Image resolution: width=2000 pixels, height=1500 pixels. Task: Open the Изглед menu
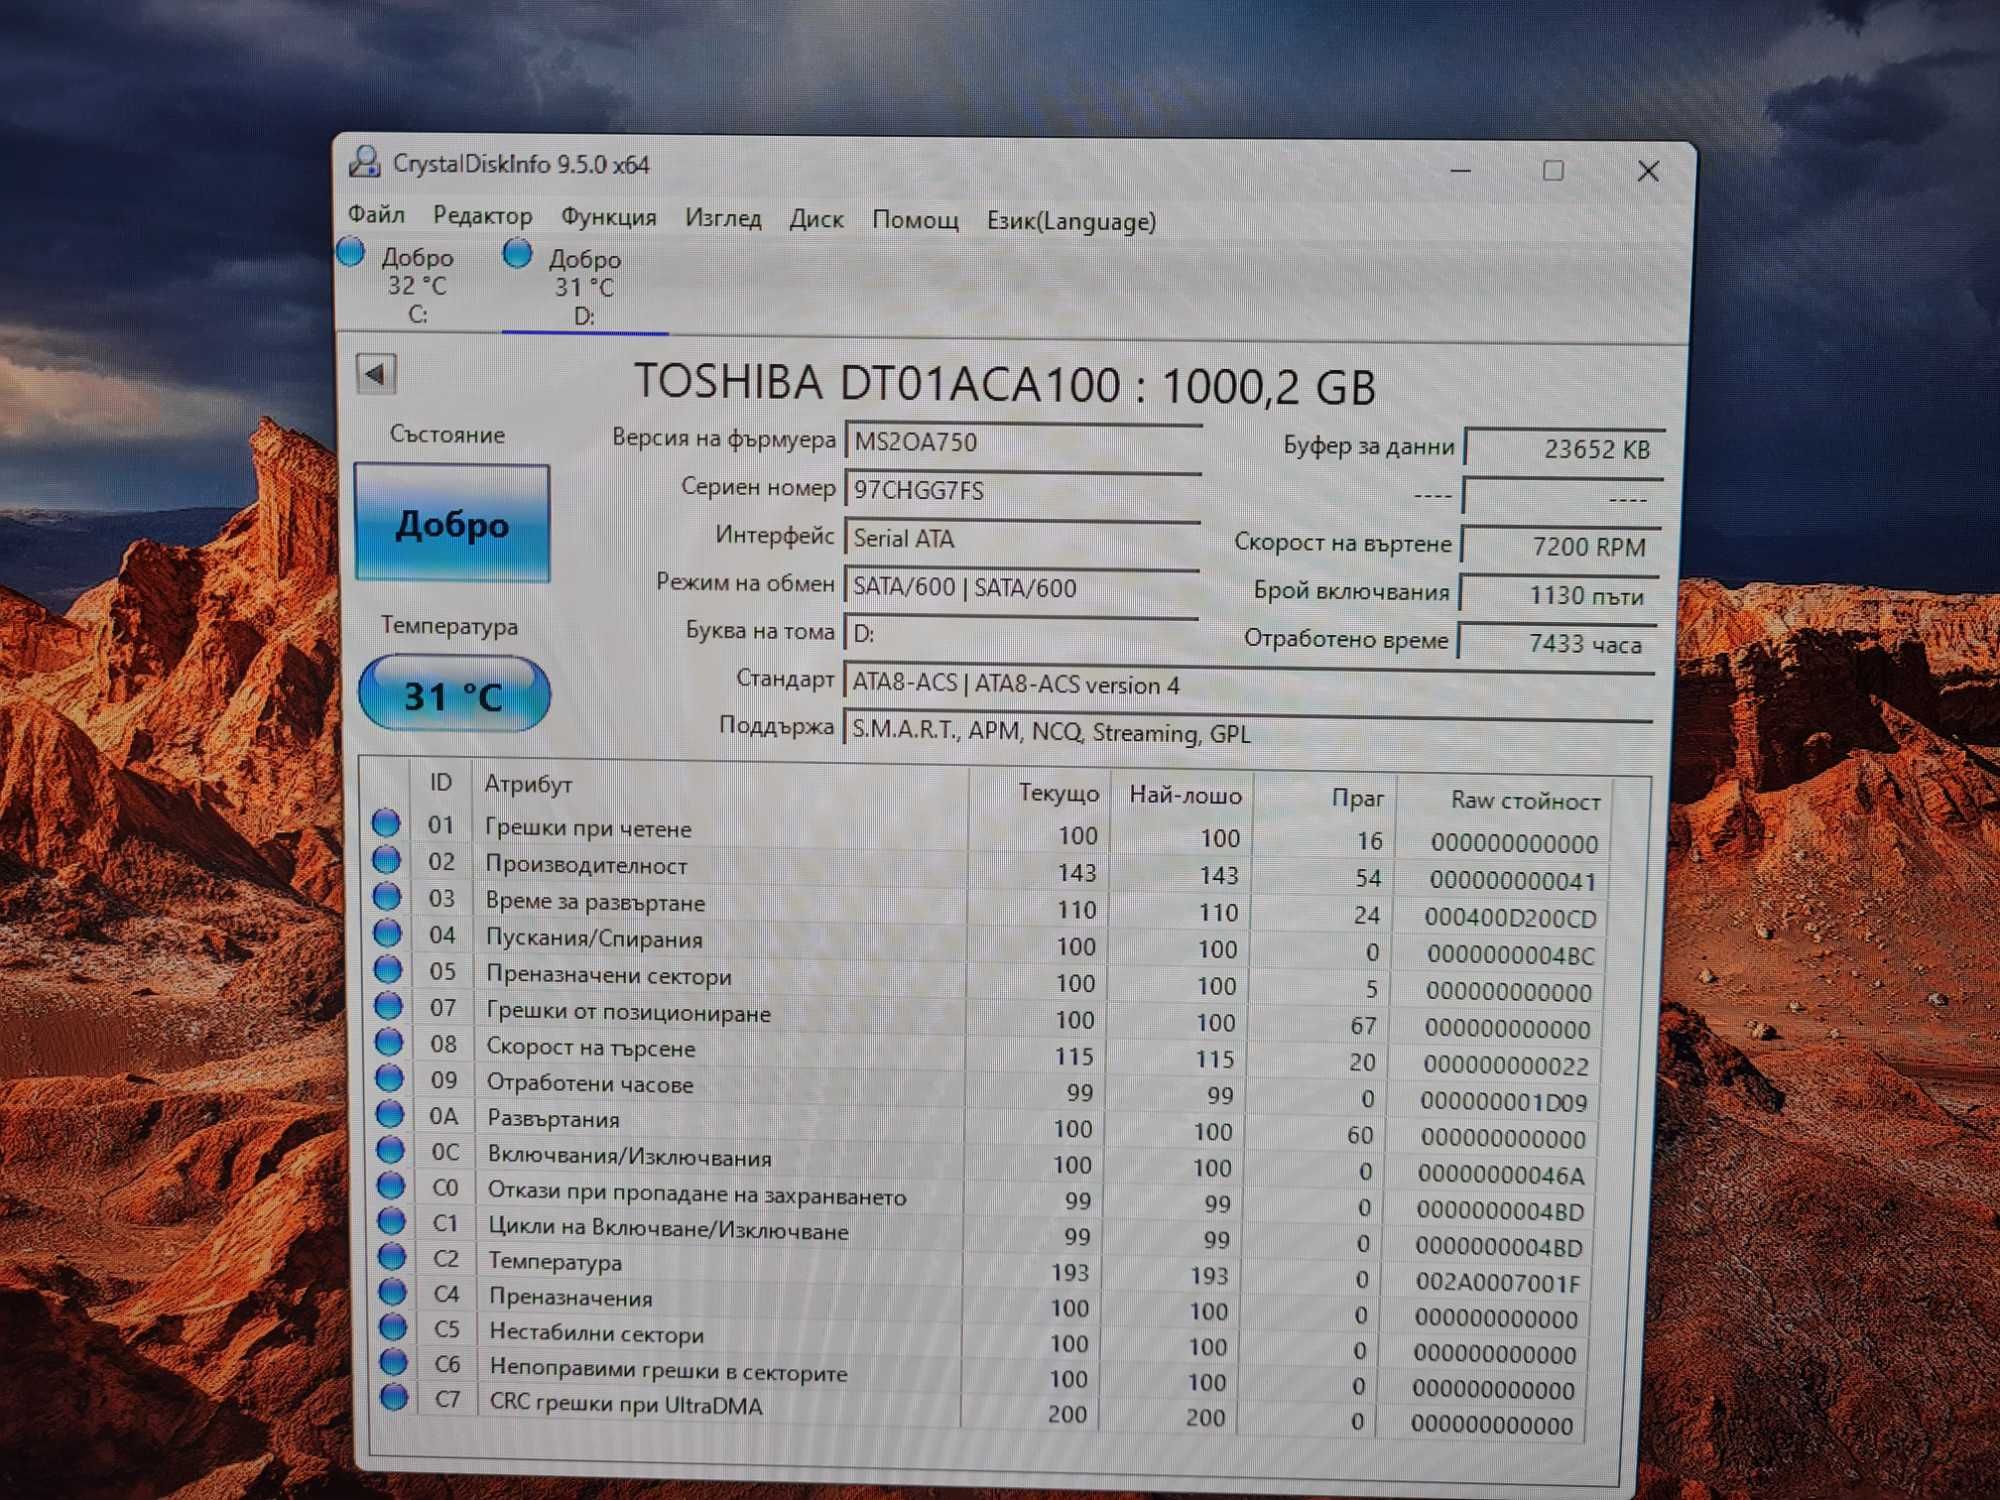tap(723, 218)
